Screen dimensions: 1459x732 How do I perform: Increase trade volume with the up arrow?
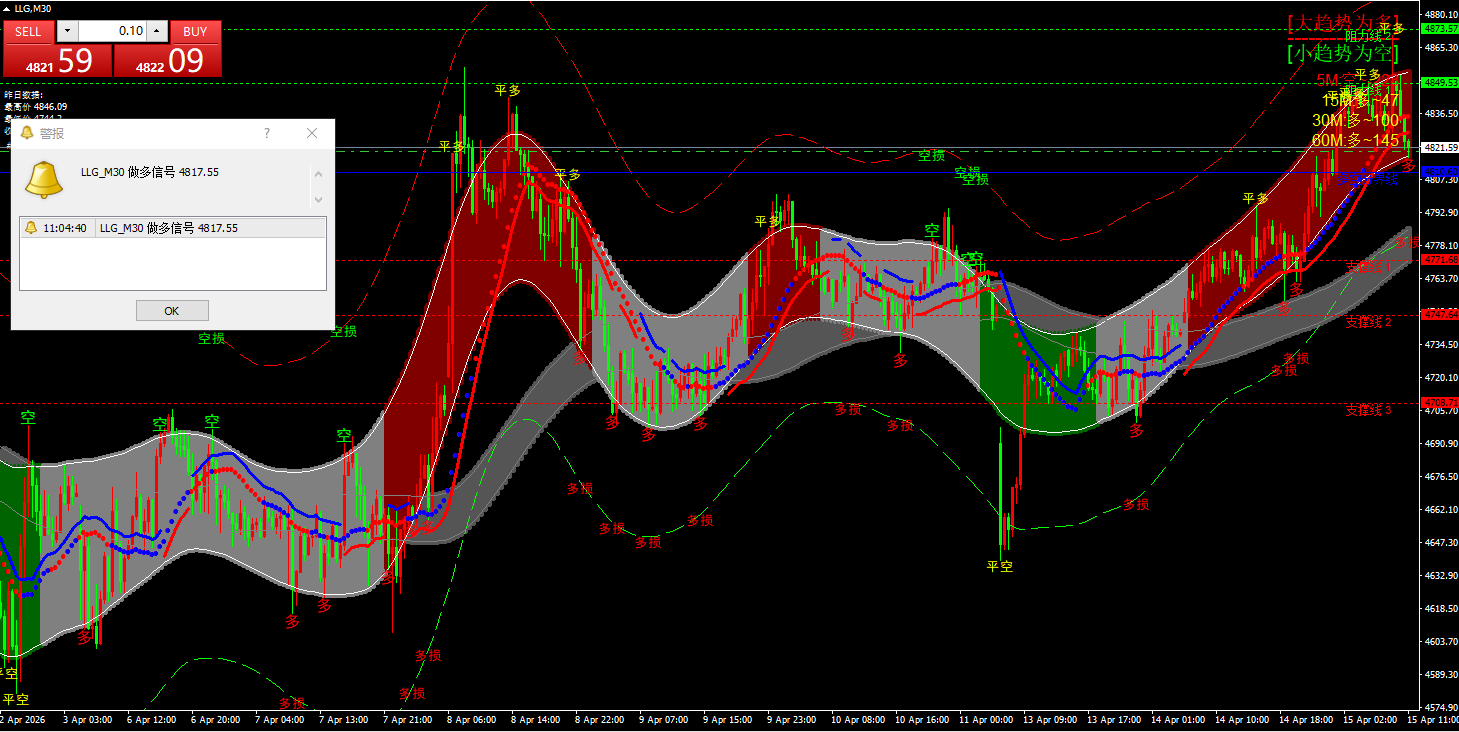[x=157, y=31]
